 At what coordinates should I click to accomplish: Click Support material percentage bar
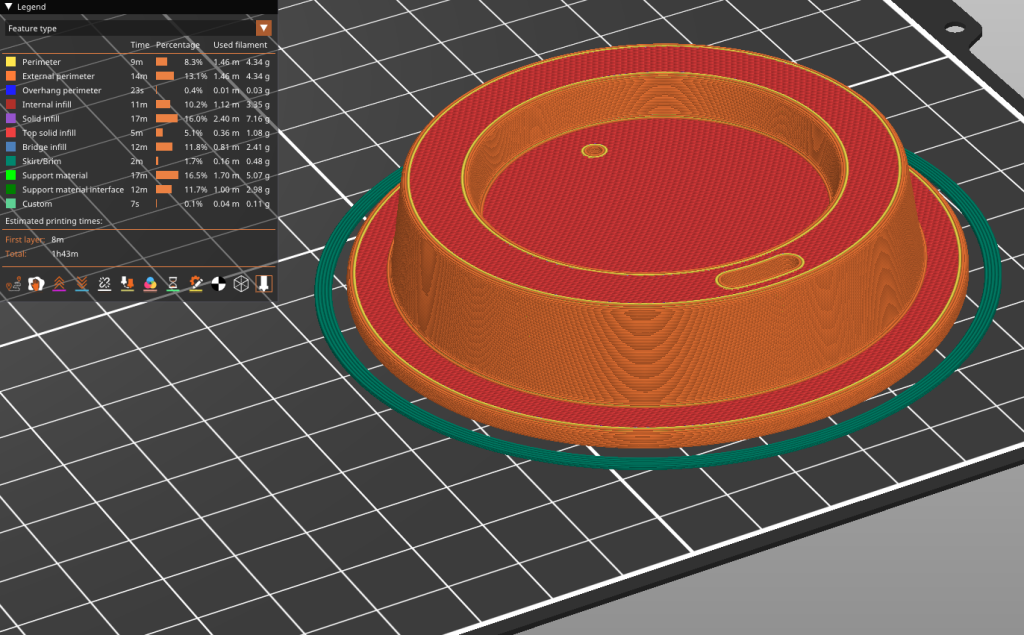tap(167, 175)
